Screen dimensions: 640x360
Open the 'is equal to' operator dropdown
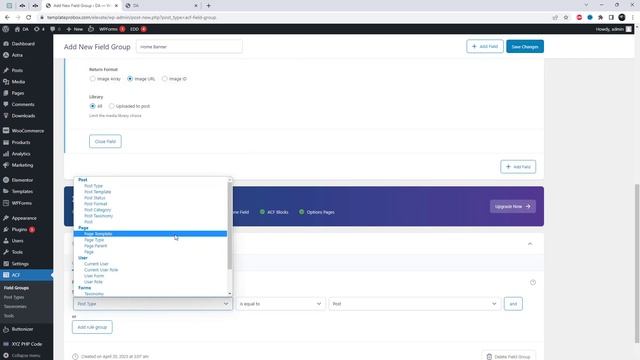(280, 304)
